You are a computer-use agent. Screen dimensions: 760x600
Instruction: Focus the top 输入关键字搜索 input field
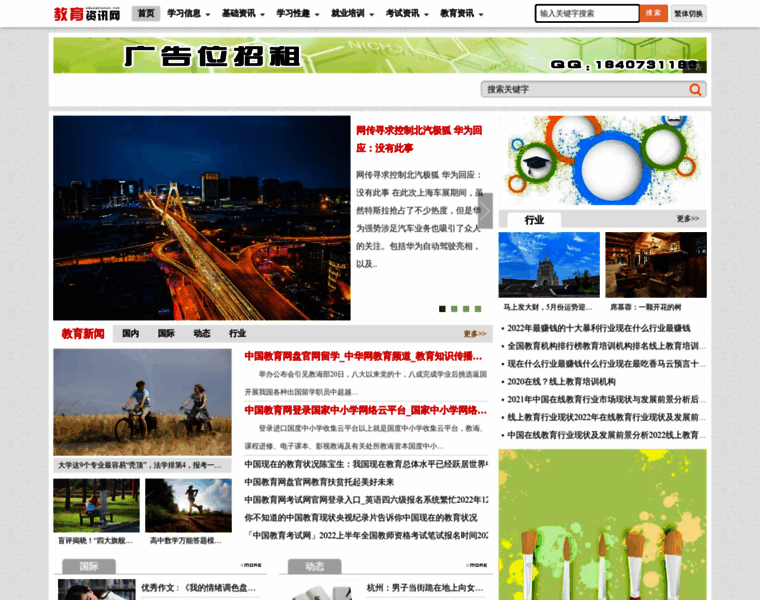click(587, 14)
